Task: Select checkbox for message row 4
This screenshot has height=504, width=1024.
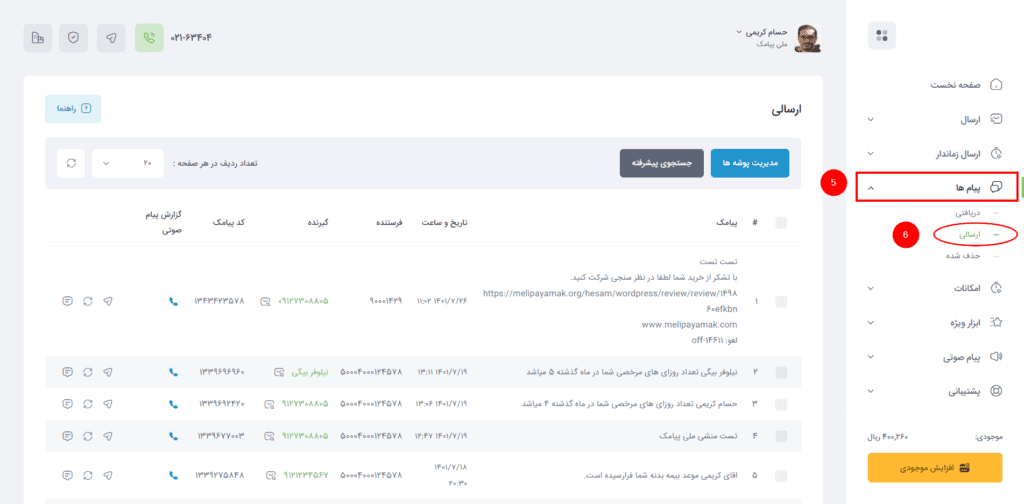Action: [x=781, y=435]
